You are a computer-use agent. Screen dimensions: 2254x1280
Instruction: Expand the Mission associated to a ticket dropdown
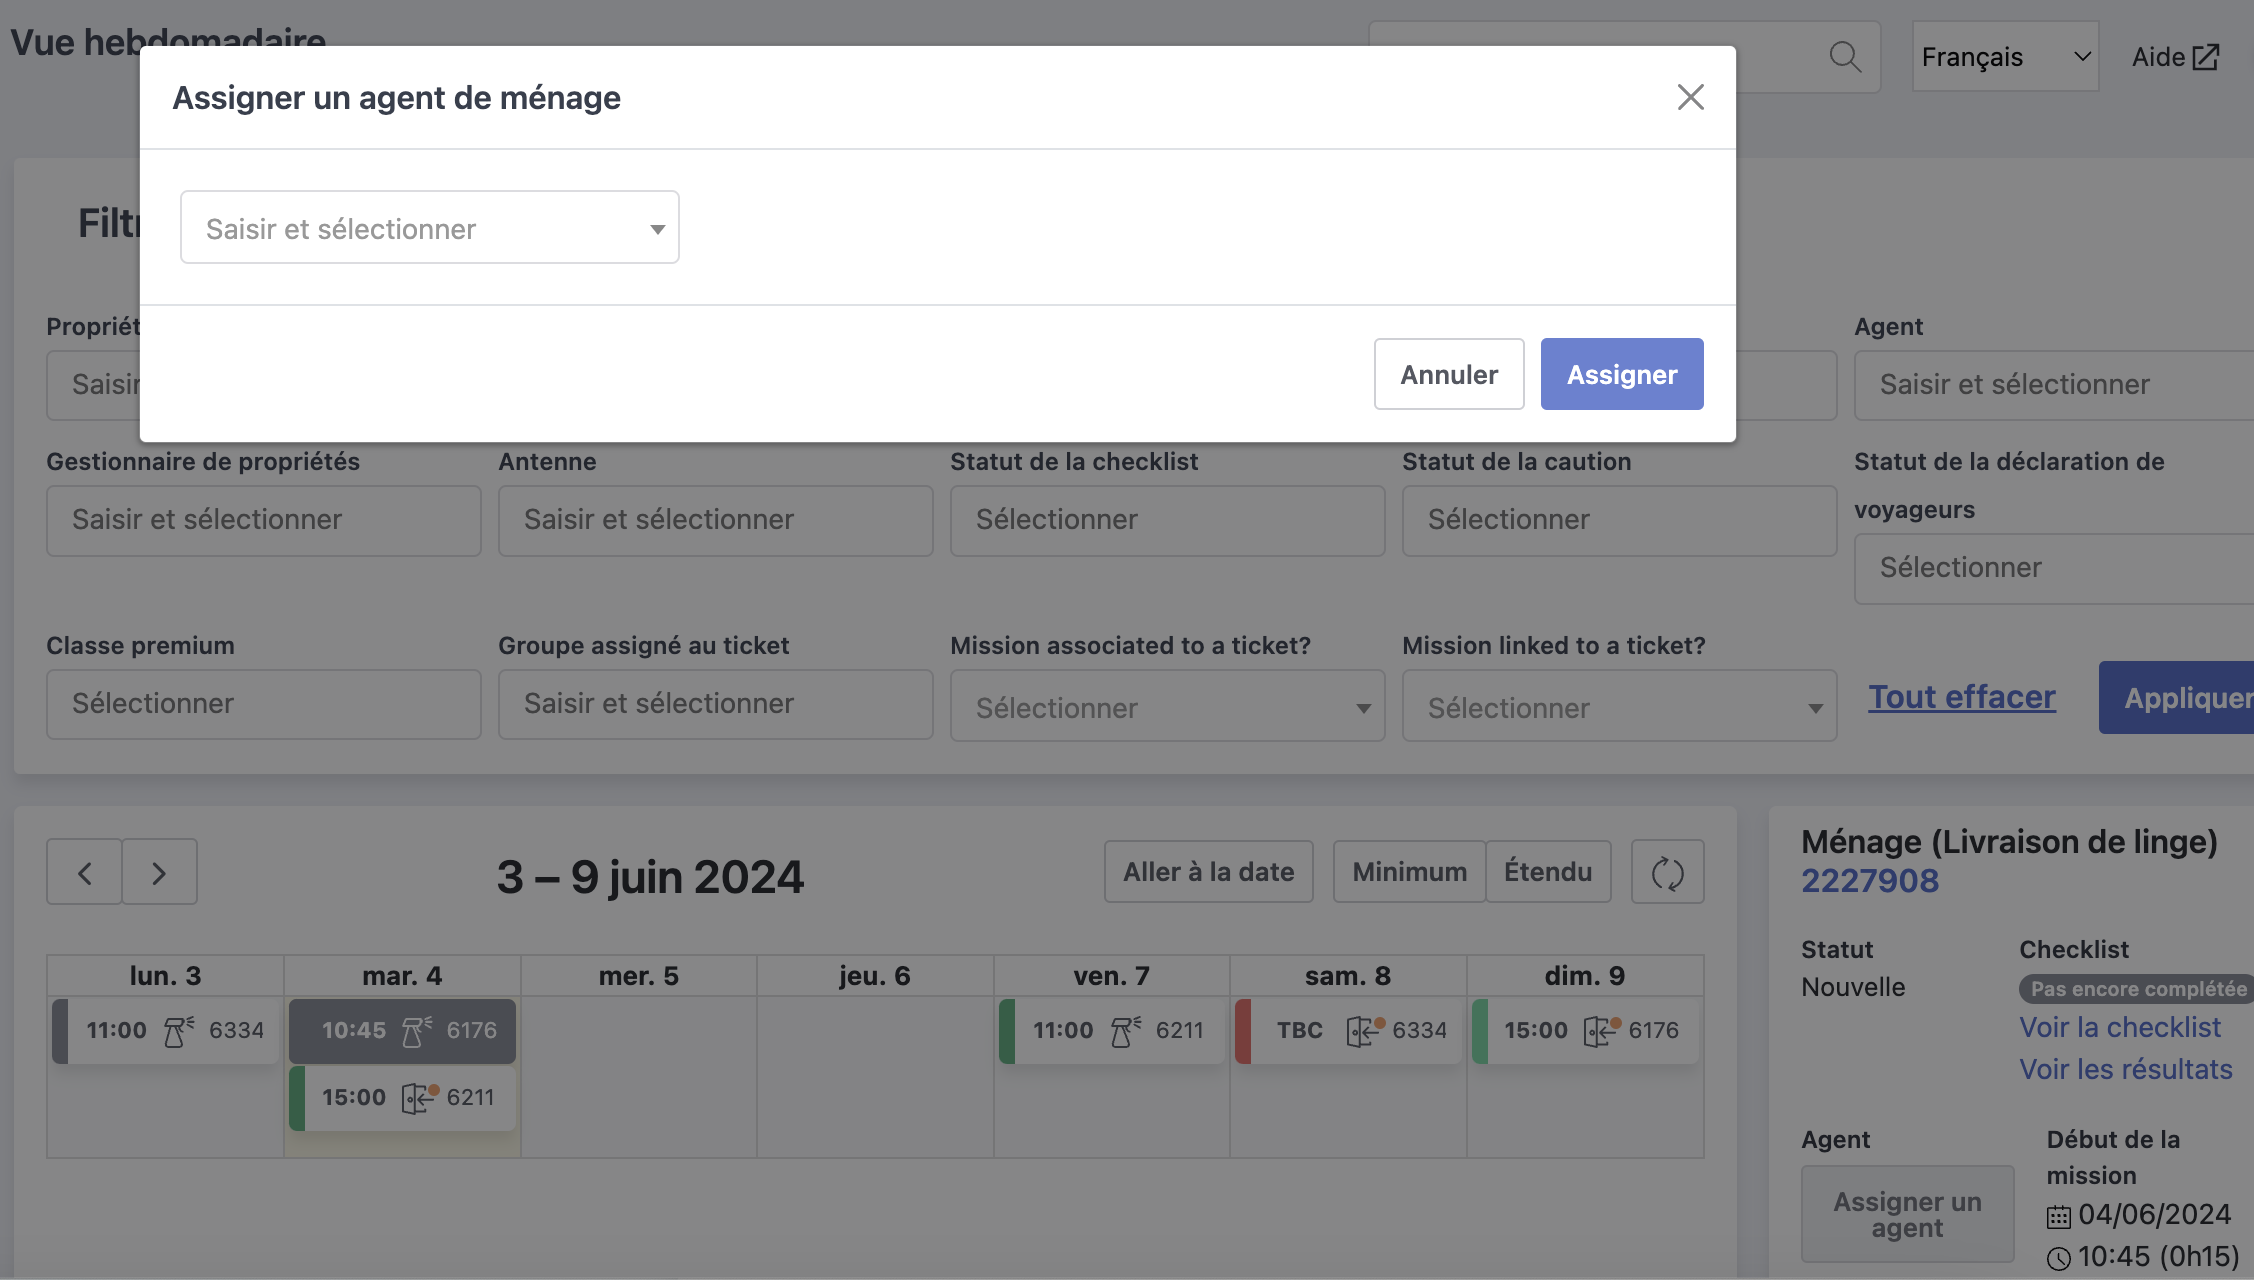pos(1168,706)
